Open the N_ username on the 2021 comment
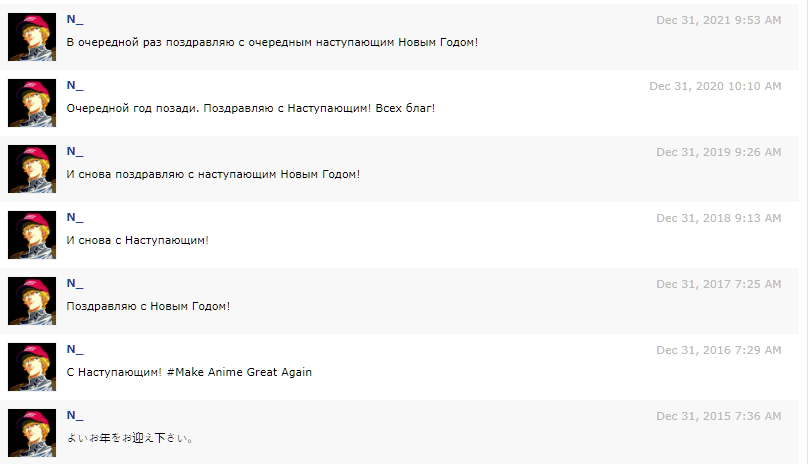 (75, 20)
